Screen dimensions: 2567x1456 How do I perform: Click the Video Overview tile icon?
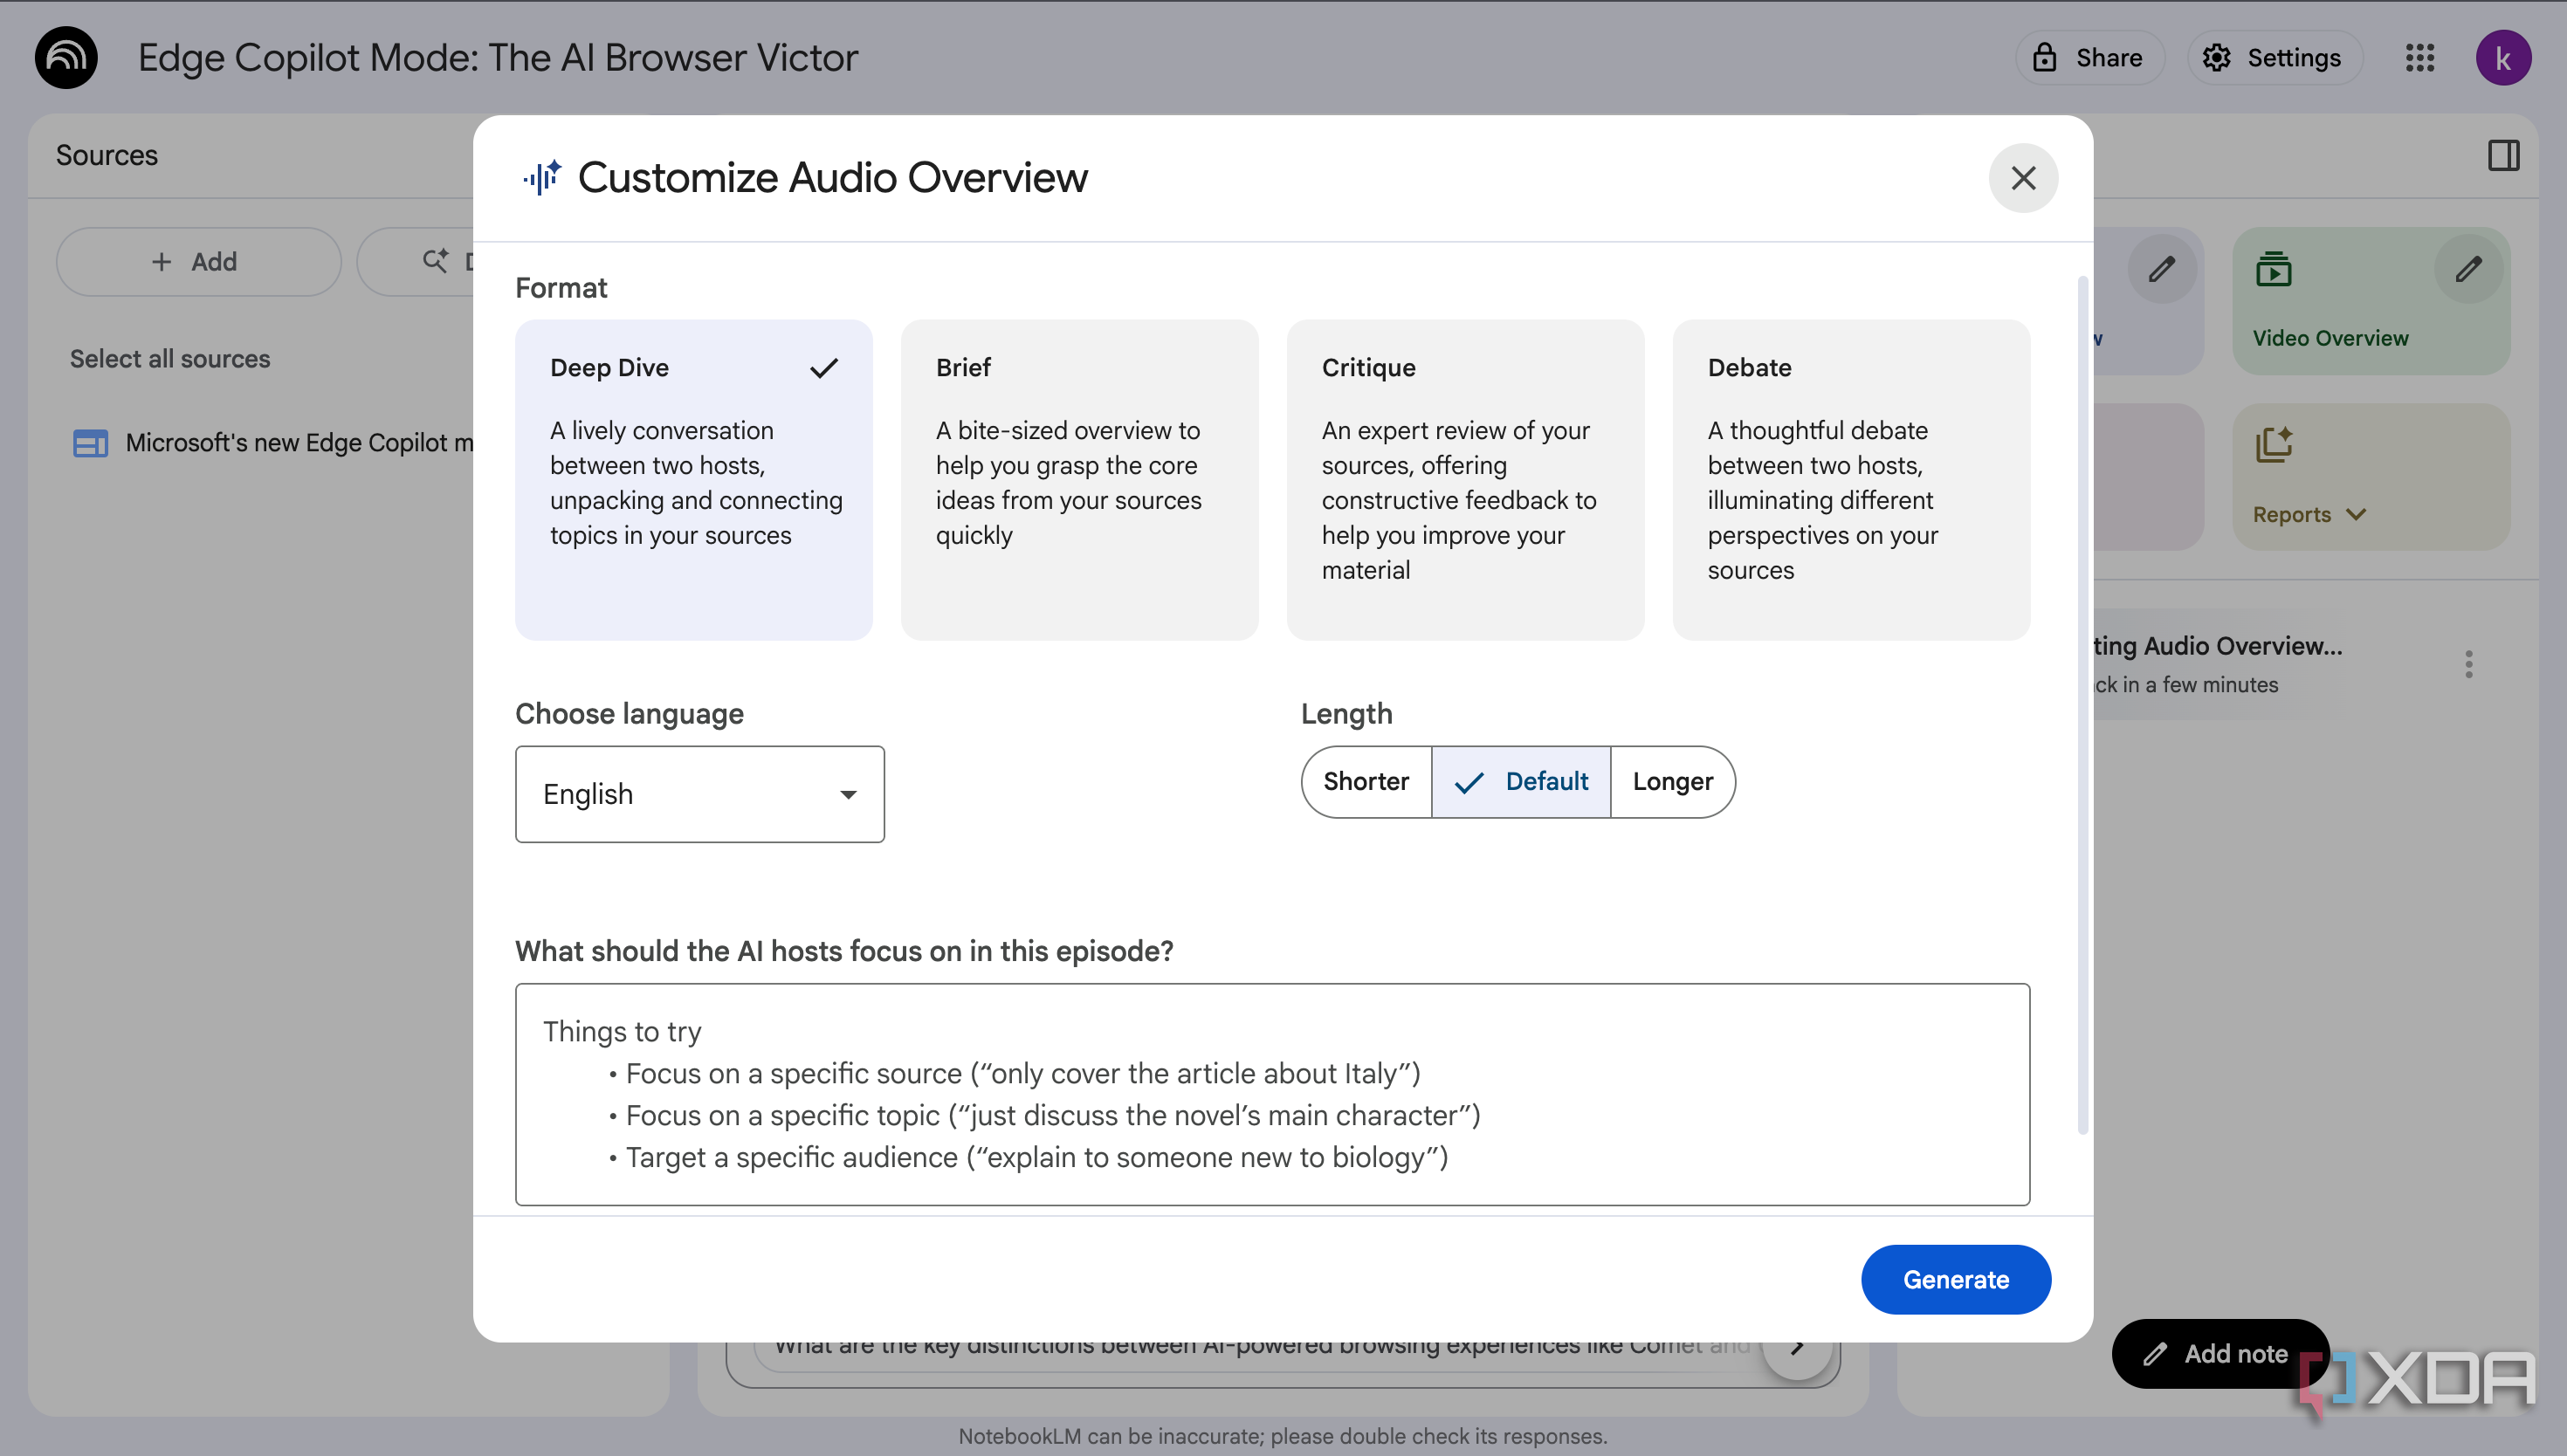(x=2273, y=269)
